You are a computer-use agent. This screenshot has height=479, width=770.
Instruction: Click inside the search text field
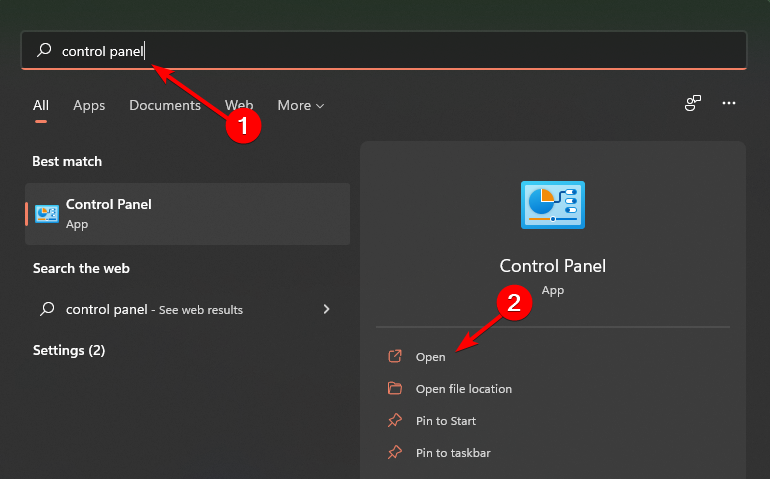coord(400,50)
